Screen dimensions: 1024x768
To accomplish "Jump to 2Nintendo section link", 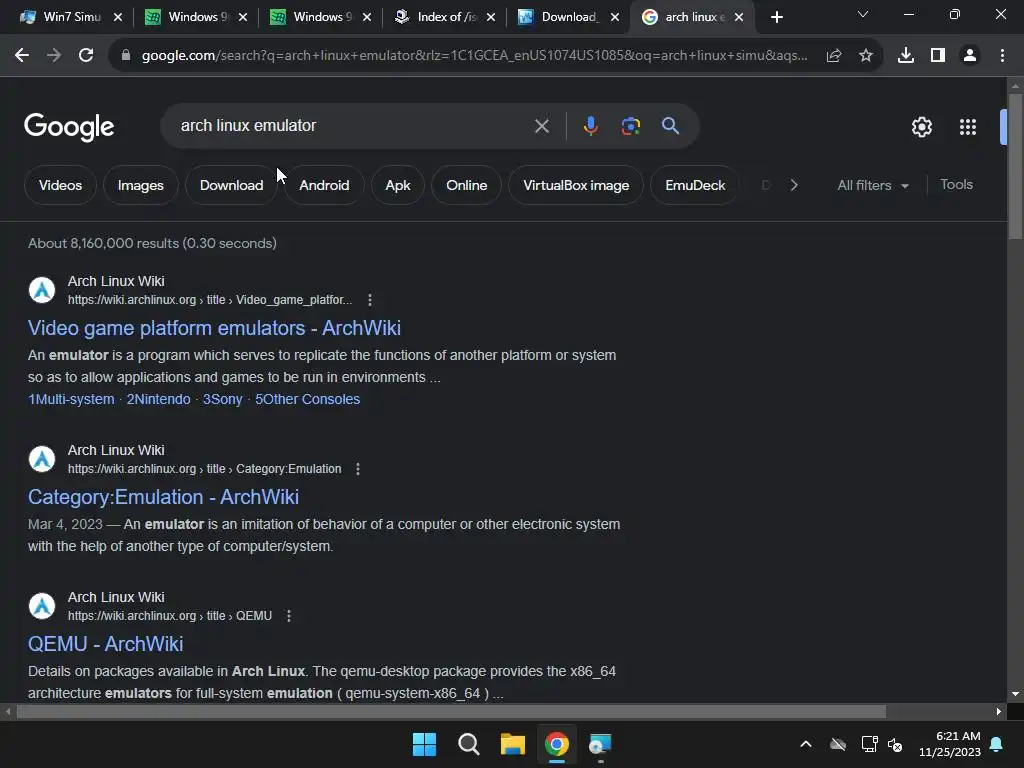I will click(x=158, y=399).
